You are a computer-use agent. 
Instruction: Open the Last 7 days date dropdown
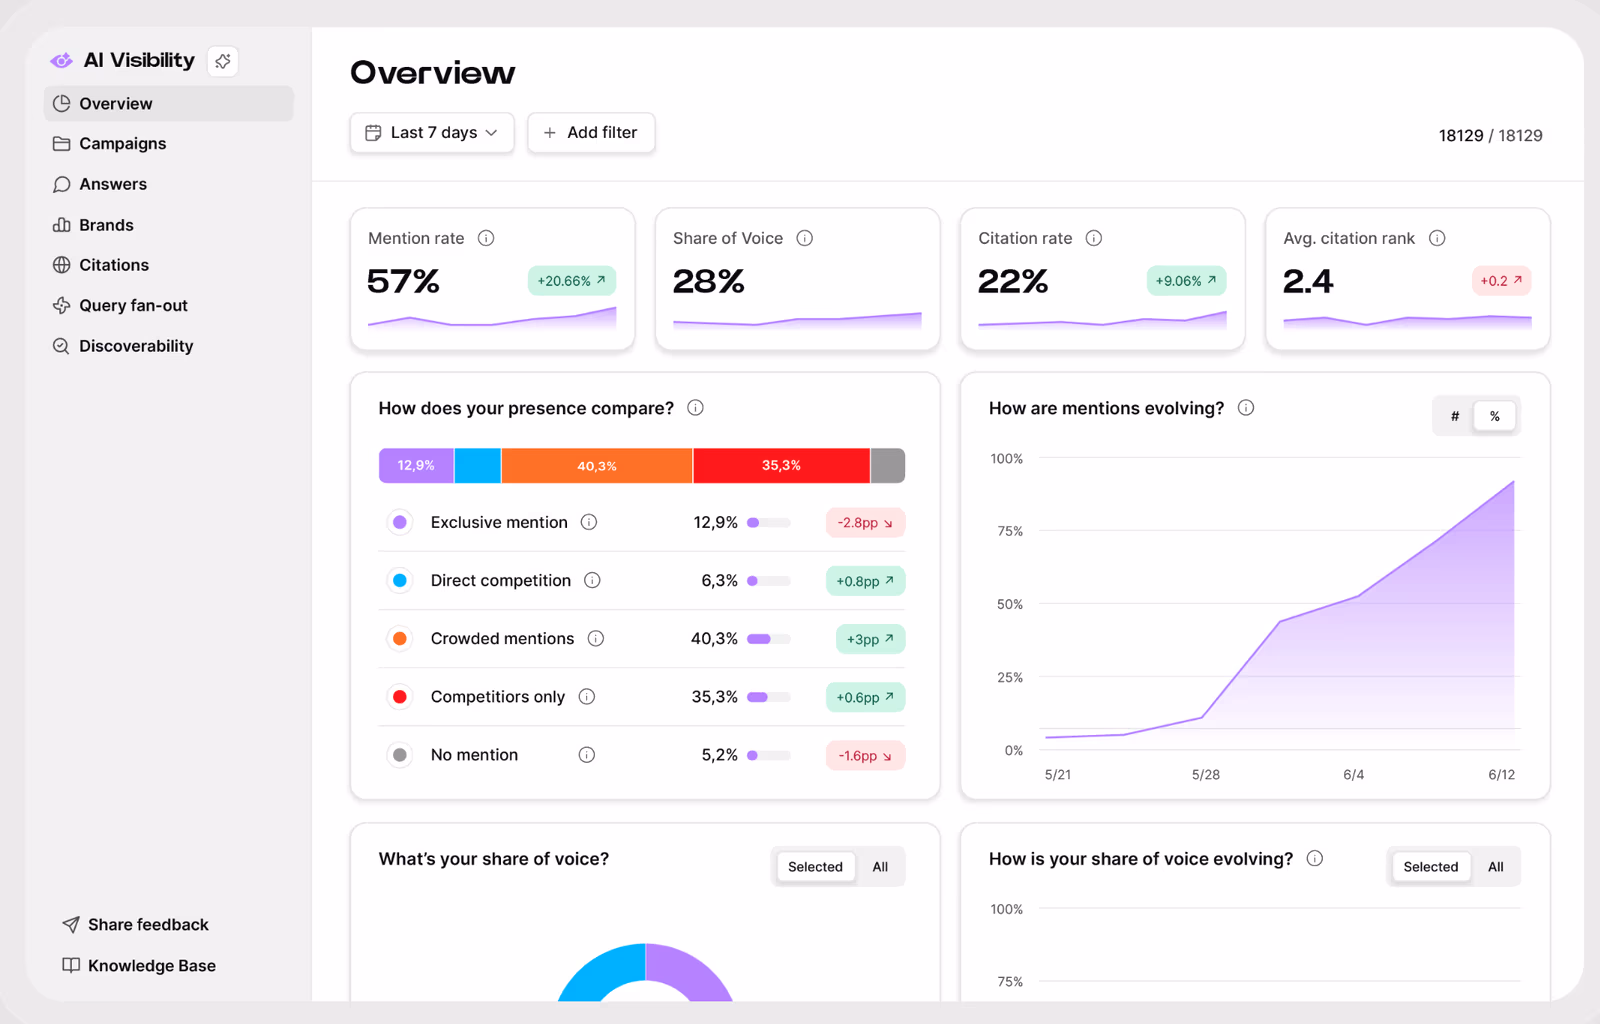tap(432, 133)
